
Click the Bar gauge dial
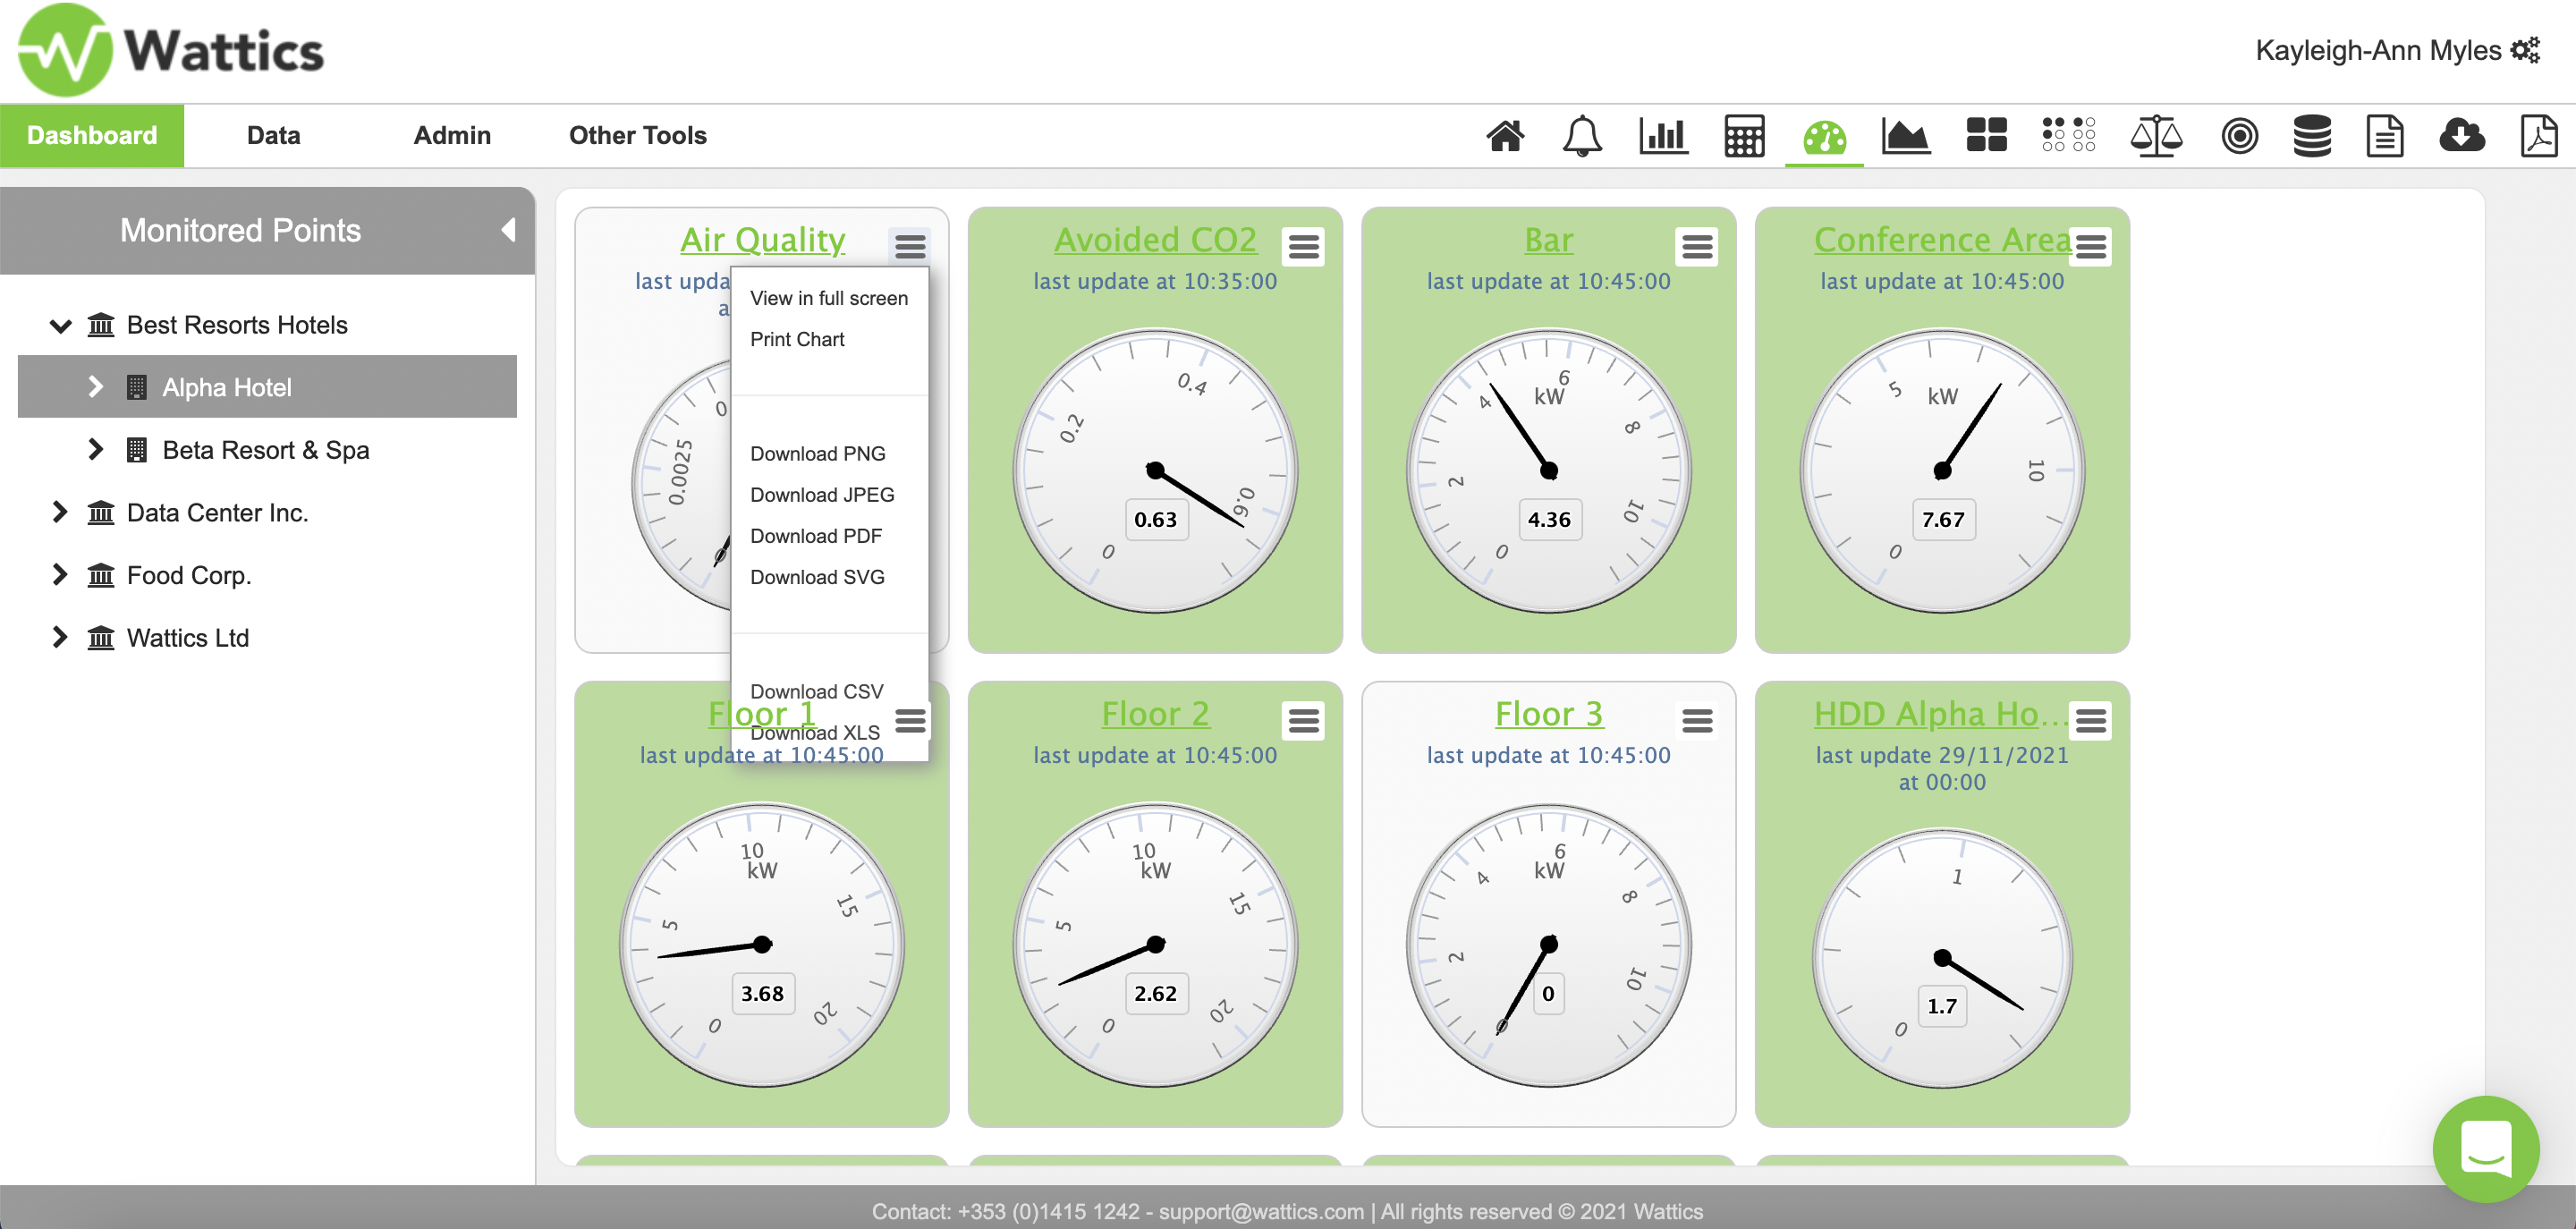coord(1548,470)
